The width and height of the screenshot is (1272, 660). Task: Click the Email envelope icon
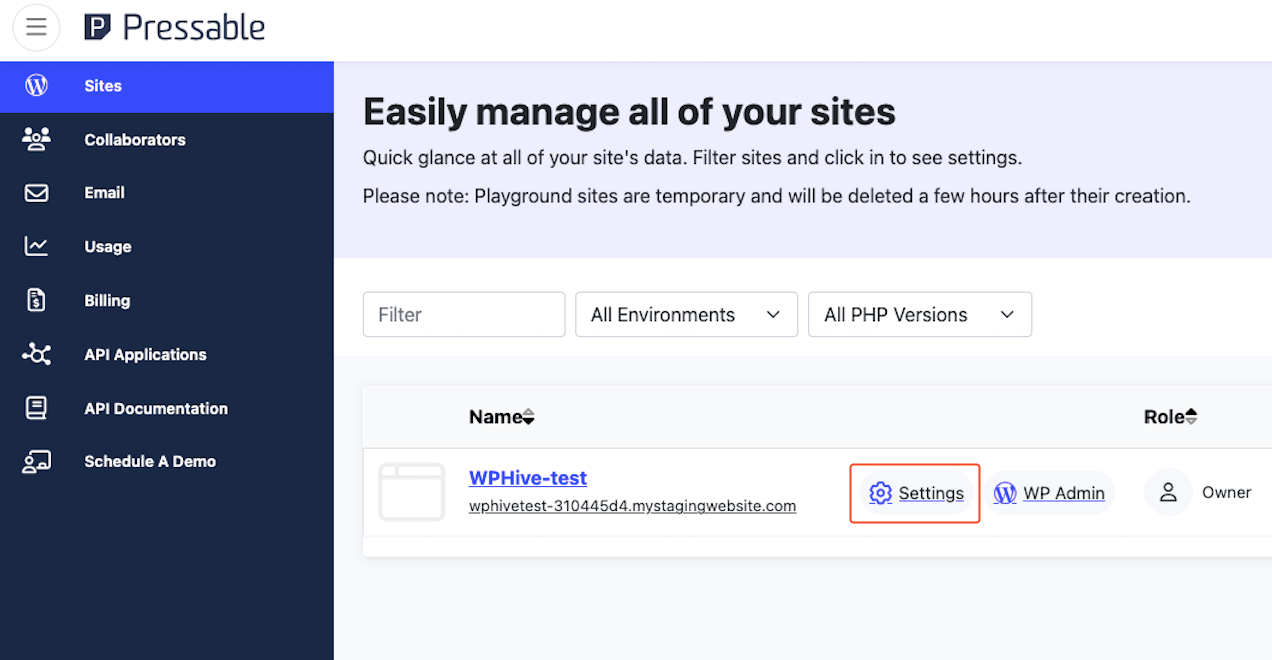click(36, 193)
